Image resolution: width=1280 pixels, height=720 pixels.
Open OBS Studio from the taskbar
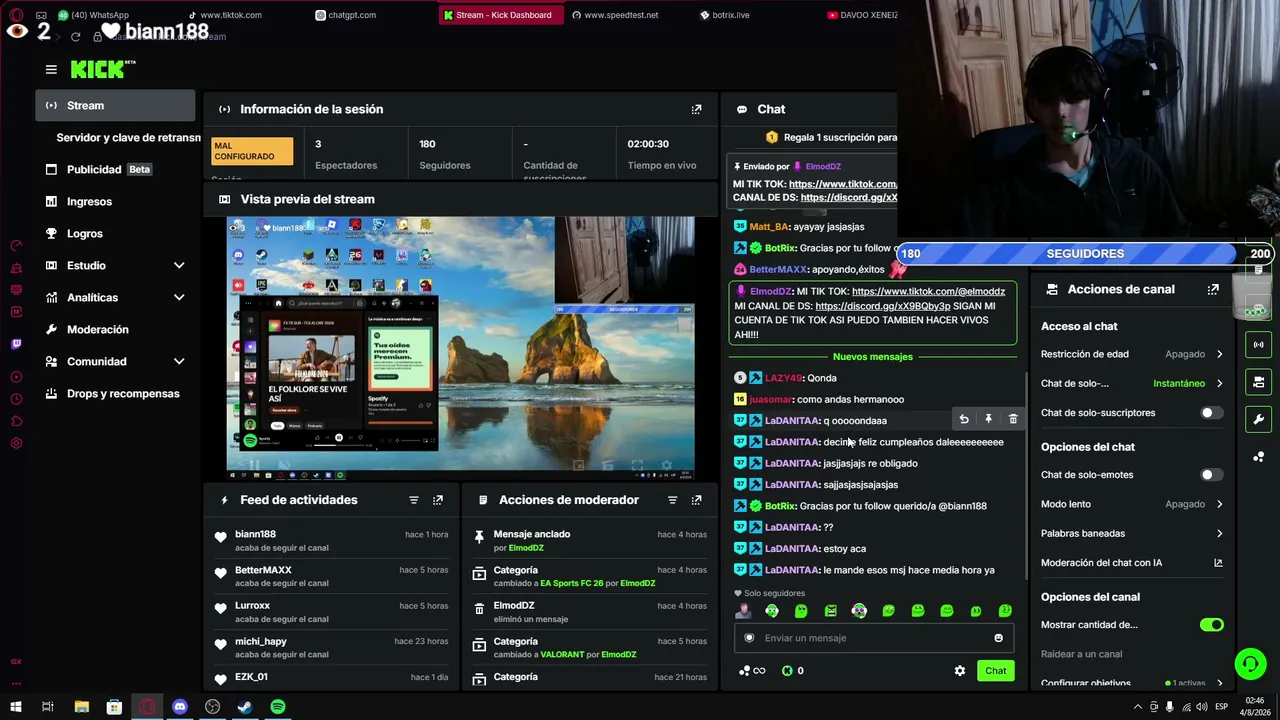point(212,707)
